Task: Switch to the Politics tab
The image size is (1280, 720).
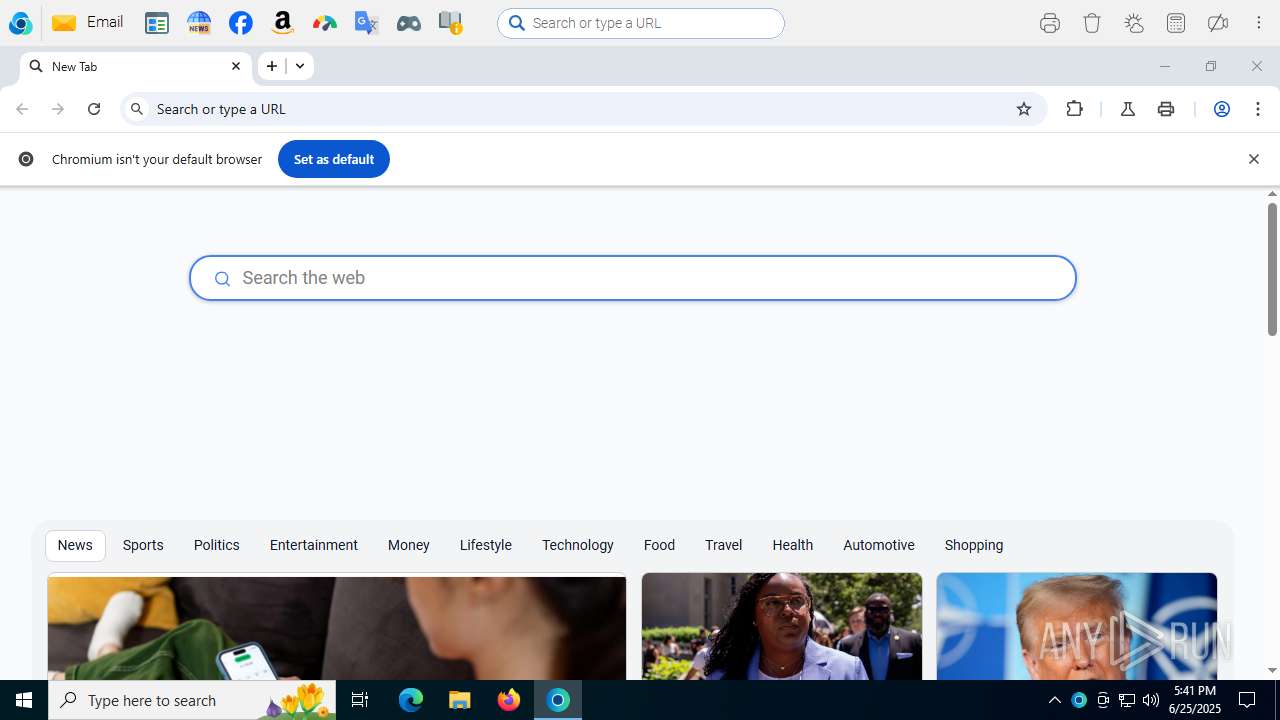Action: (x=217, y=545)
